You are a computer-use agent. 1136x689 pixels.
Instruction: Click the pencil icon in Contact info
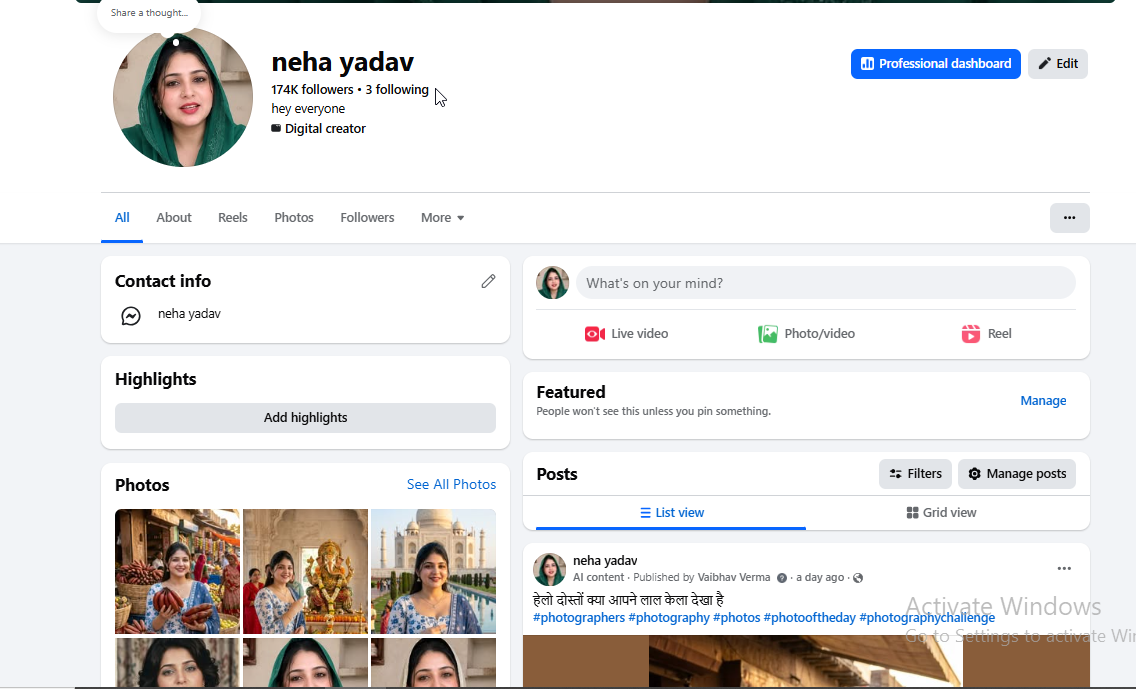(488, 281)
